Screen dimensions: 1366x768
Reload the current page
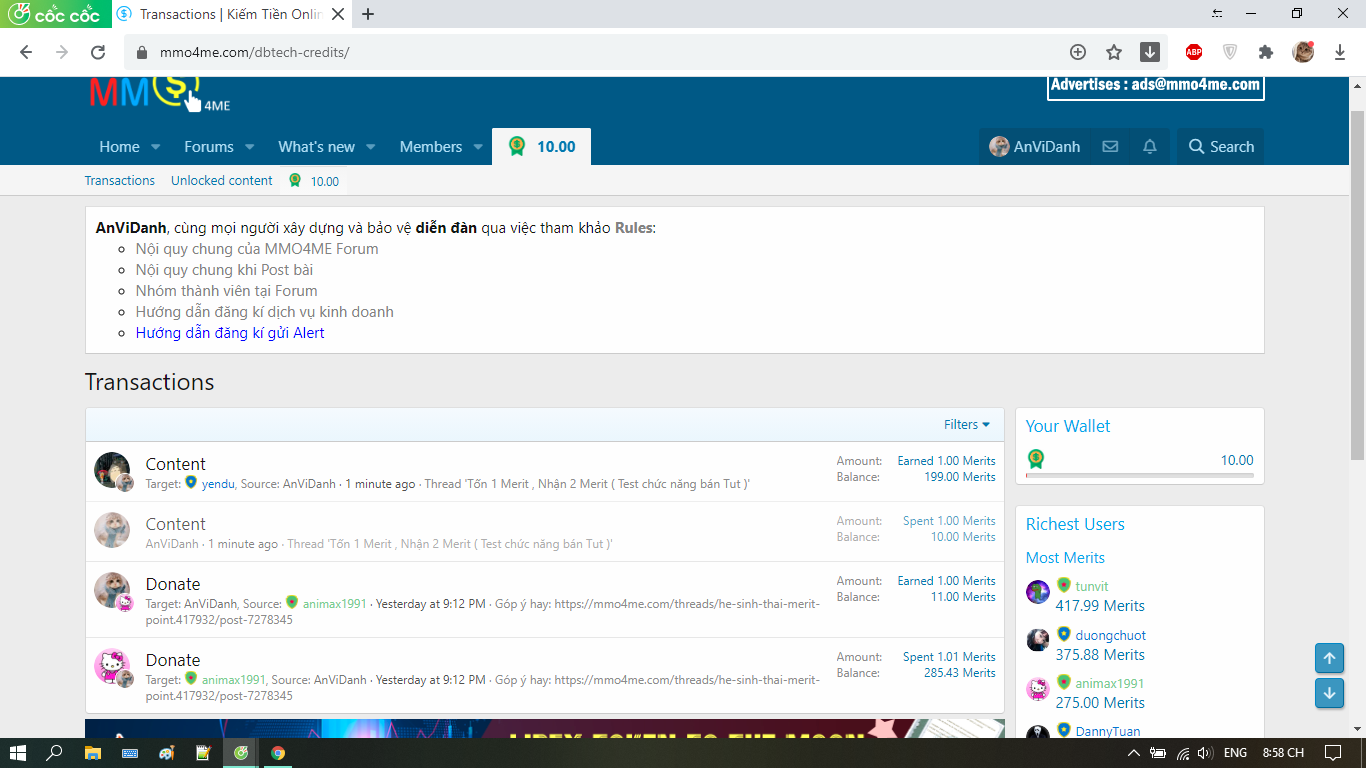point(98,52)
